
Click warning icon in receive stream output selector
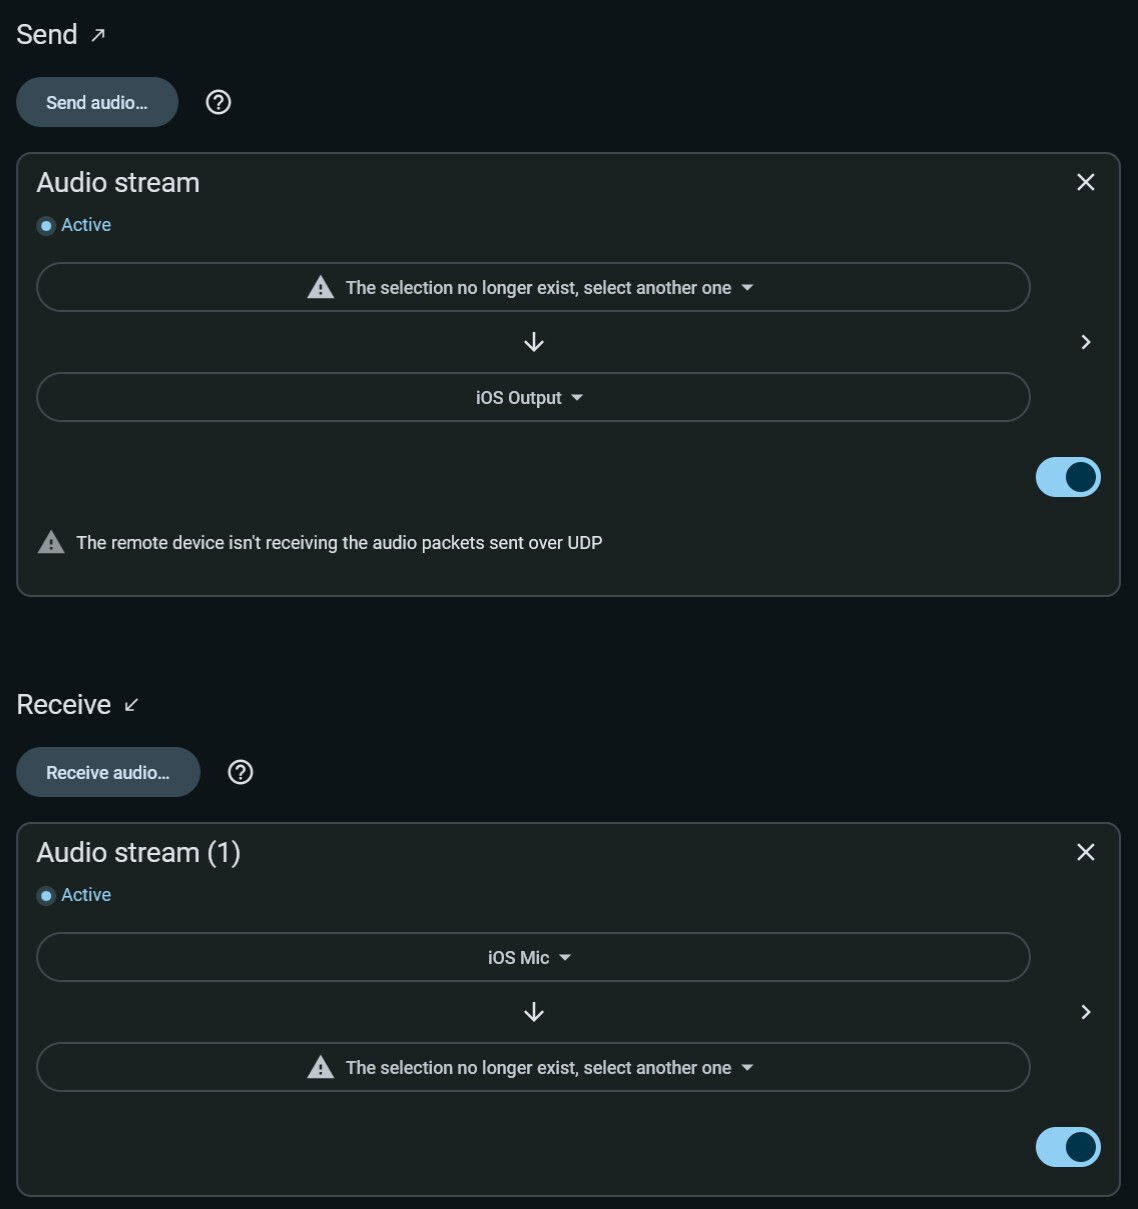pos(320,1068)
